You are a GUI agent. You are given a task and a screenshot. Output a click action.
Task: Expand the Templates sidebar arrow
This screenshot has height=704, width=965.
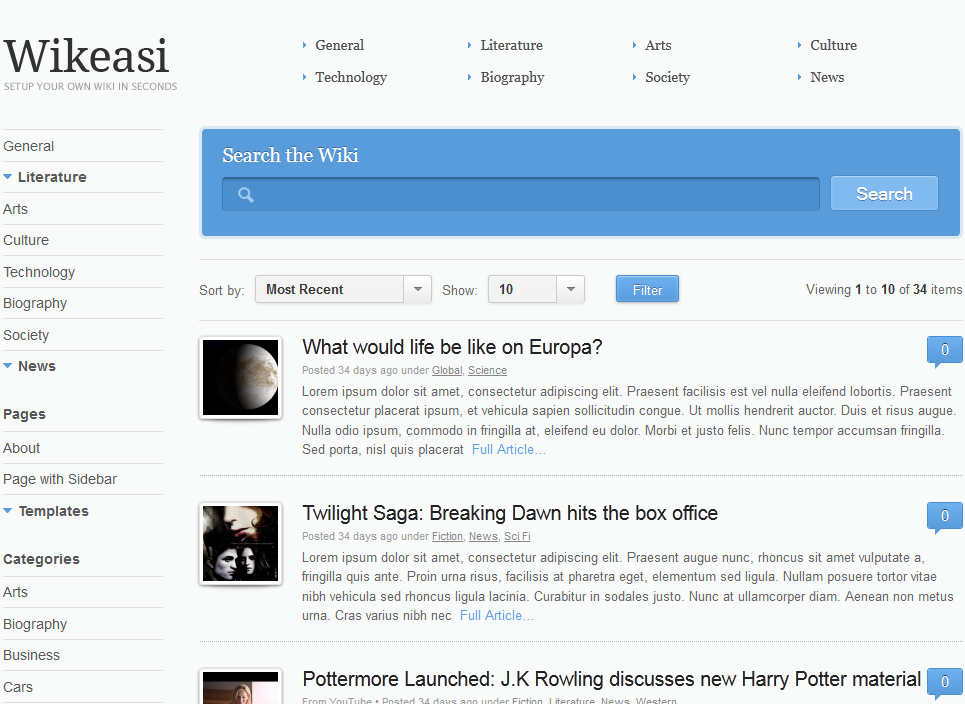(x=7, y=511)
